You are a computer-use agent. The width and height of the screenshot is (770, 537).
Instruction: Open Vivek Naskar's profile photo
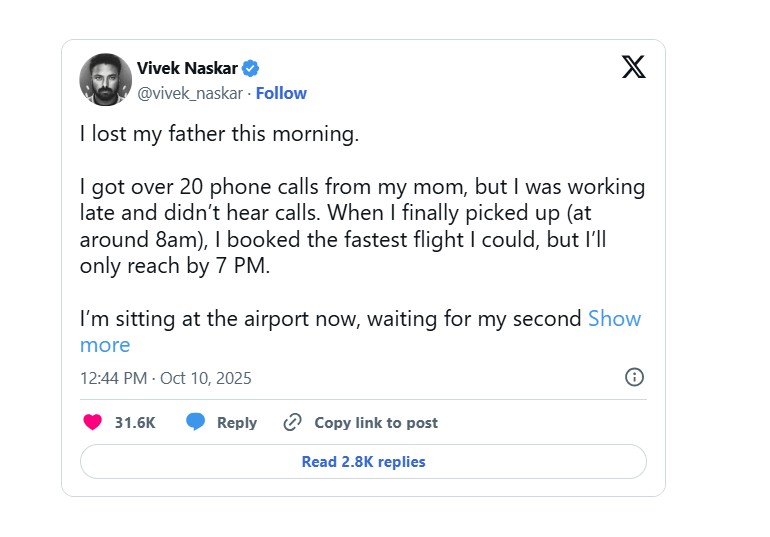point(105,79)
